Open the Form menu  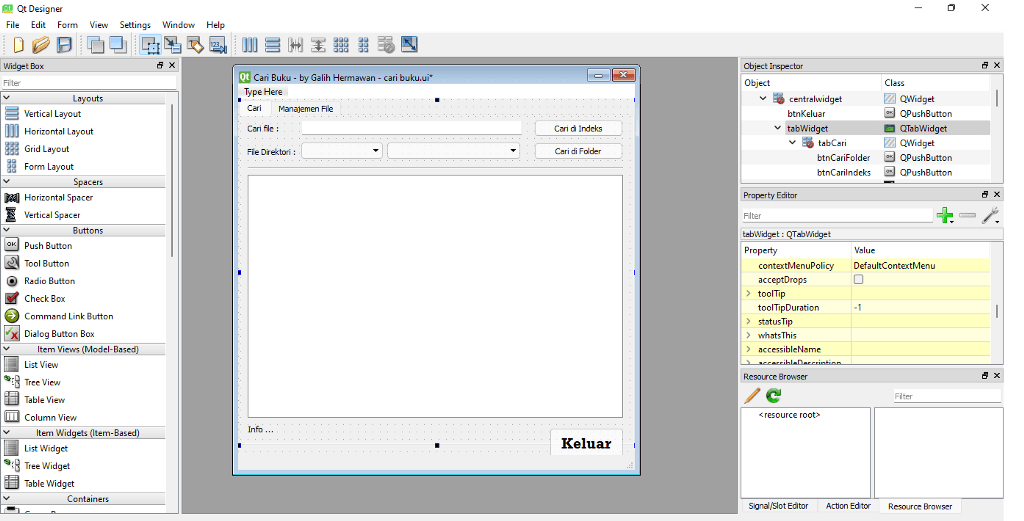tap(67, 25)
